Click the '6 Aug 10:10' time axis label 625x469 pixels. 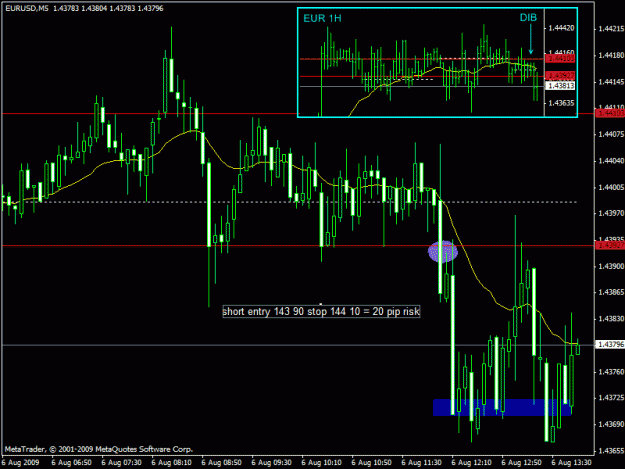click(x=321, y=463)
